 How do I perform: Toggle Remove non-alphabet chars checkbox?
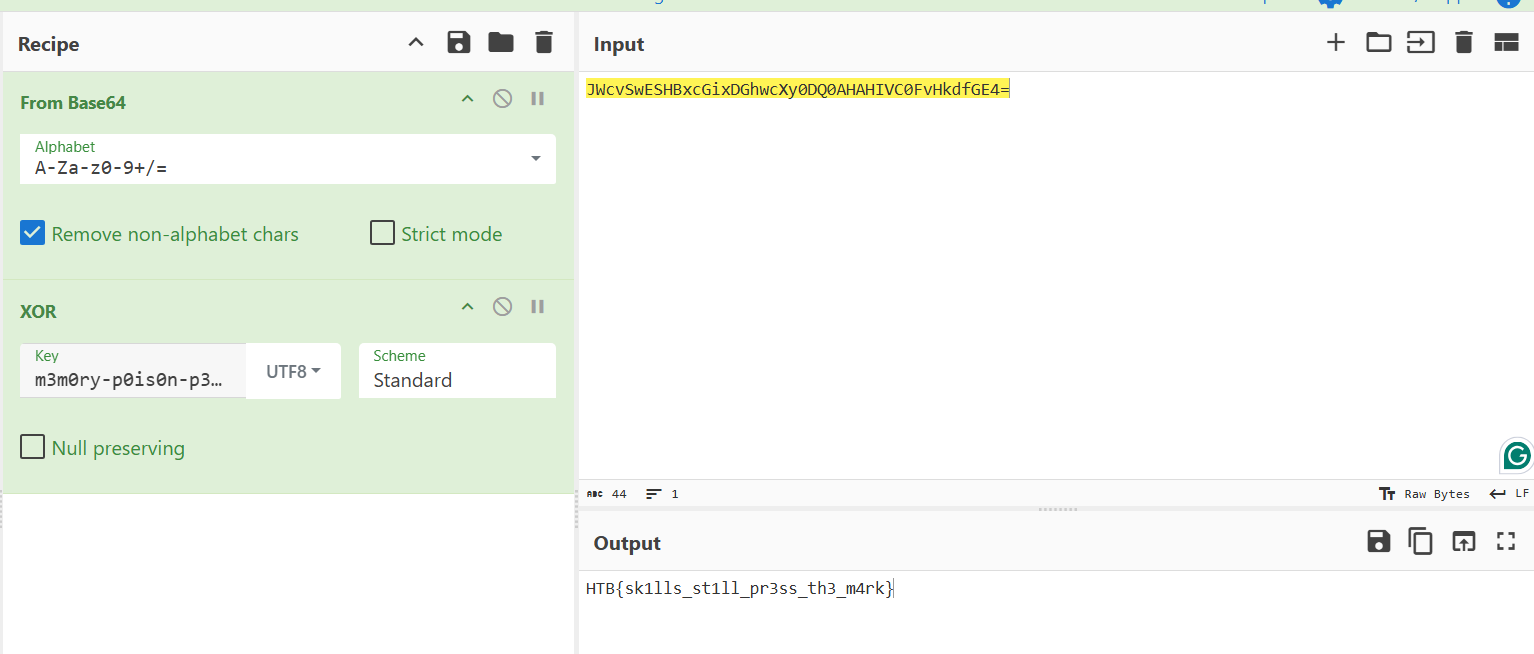[x=33, y=234]
